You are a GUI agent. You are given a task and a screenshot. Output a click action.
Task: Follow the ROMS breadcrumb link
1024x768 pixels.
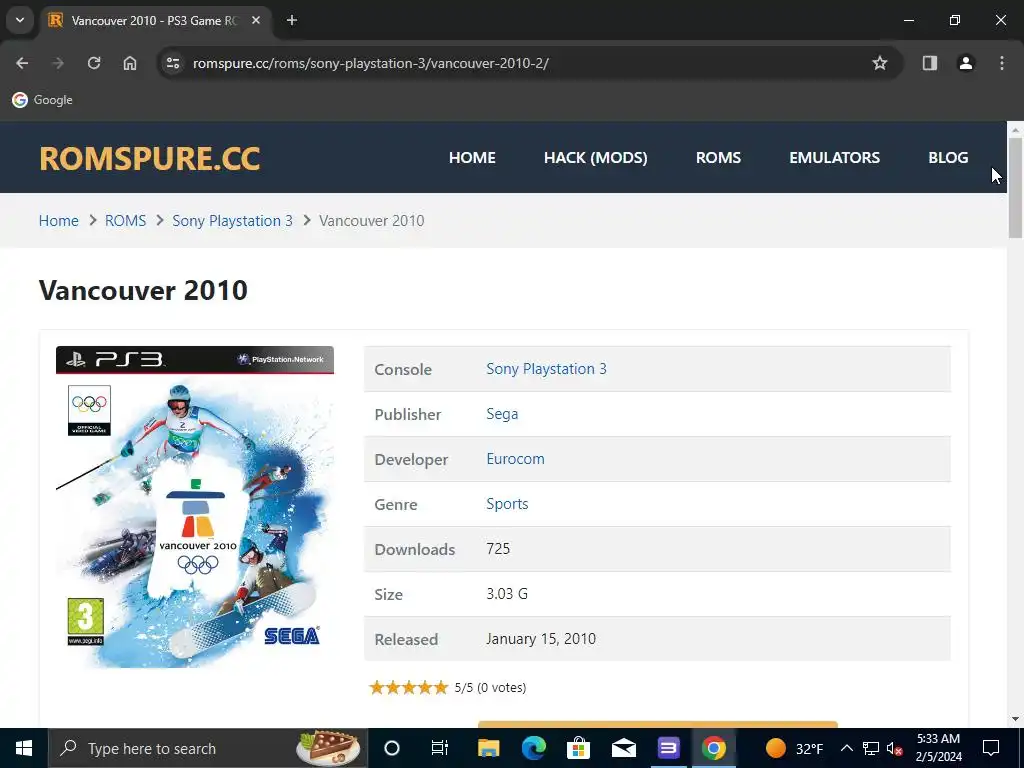125,221
